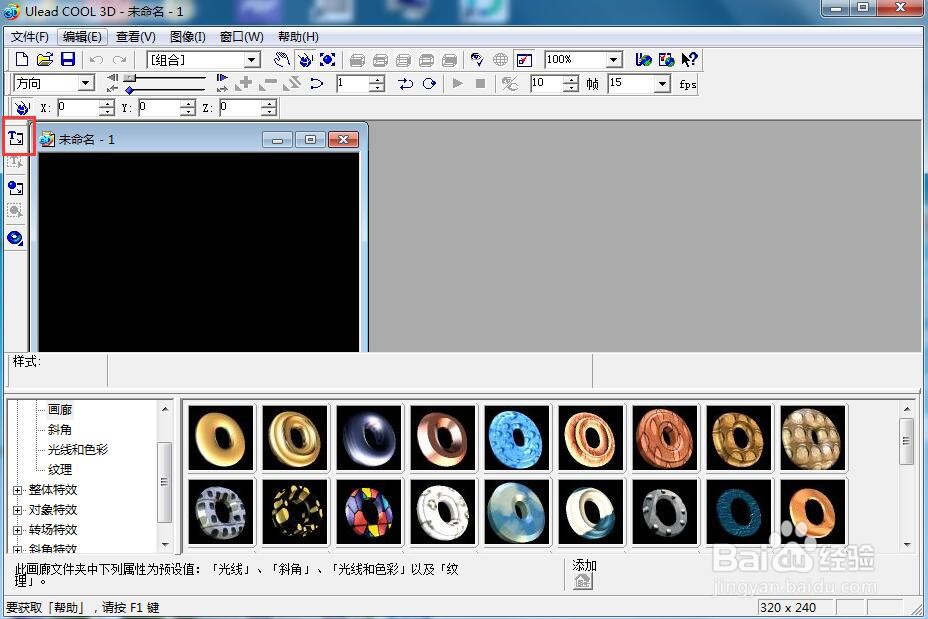
Task: Select the Resize Object tool
Action: [x=327, y=59]
